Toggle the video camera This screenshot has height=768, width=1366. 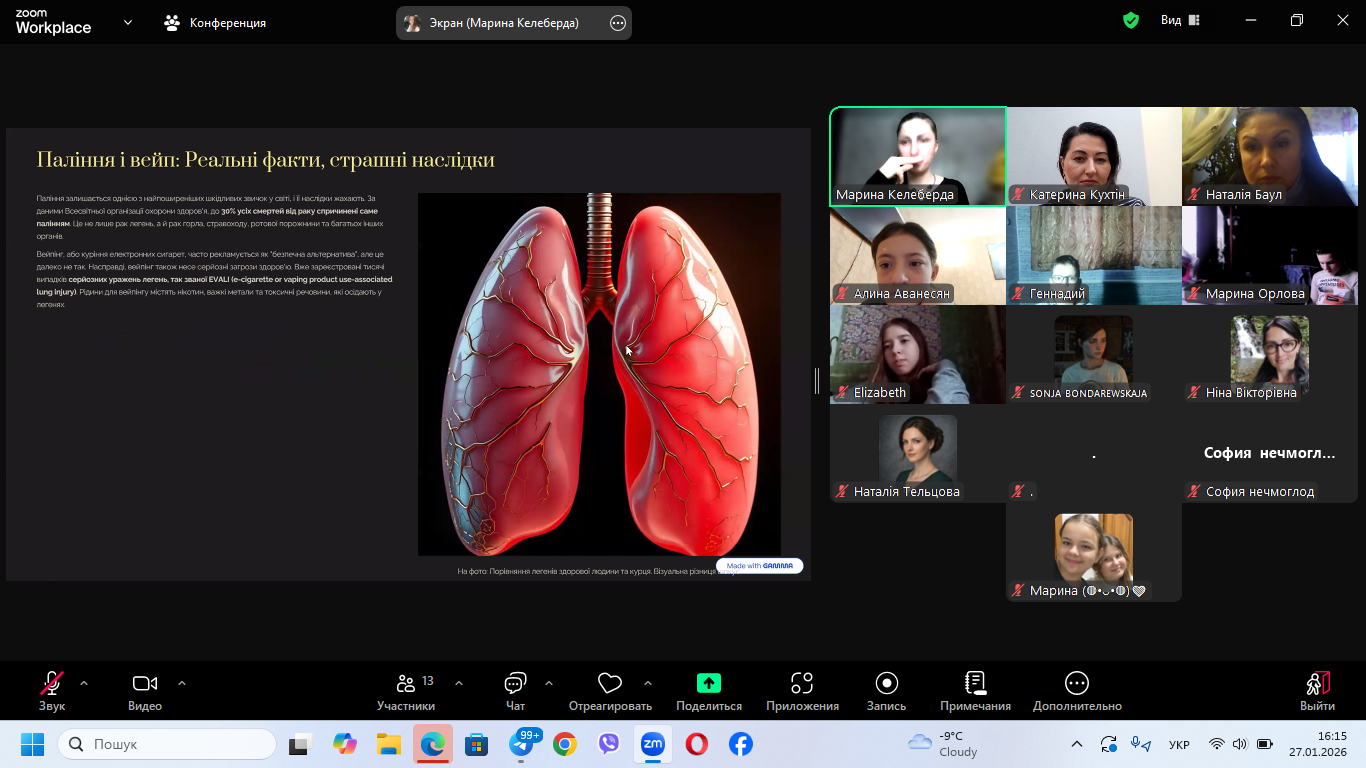[145, 684]
